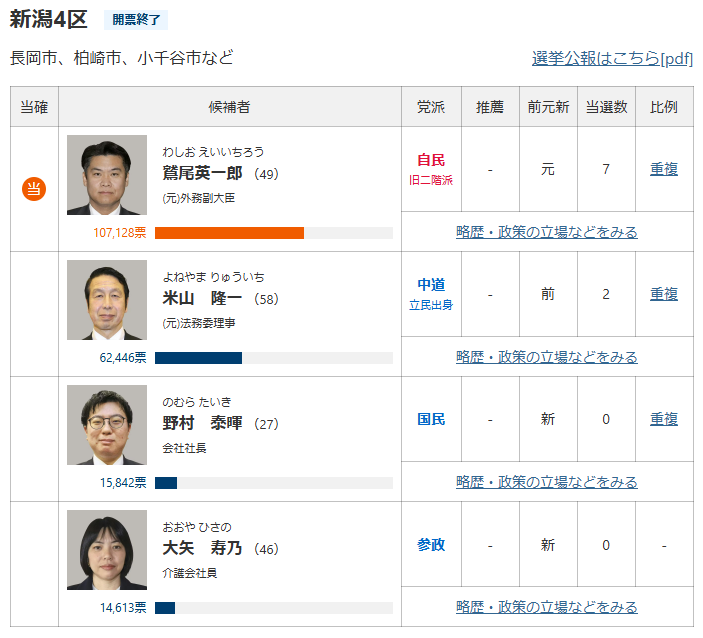Screen dimensions: 703x638
Task: Click the 当選数 column header
Action: click(606, 107)
